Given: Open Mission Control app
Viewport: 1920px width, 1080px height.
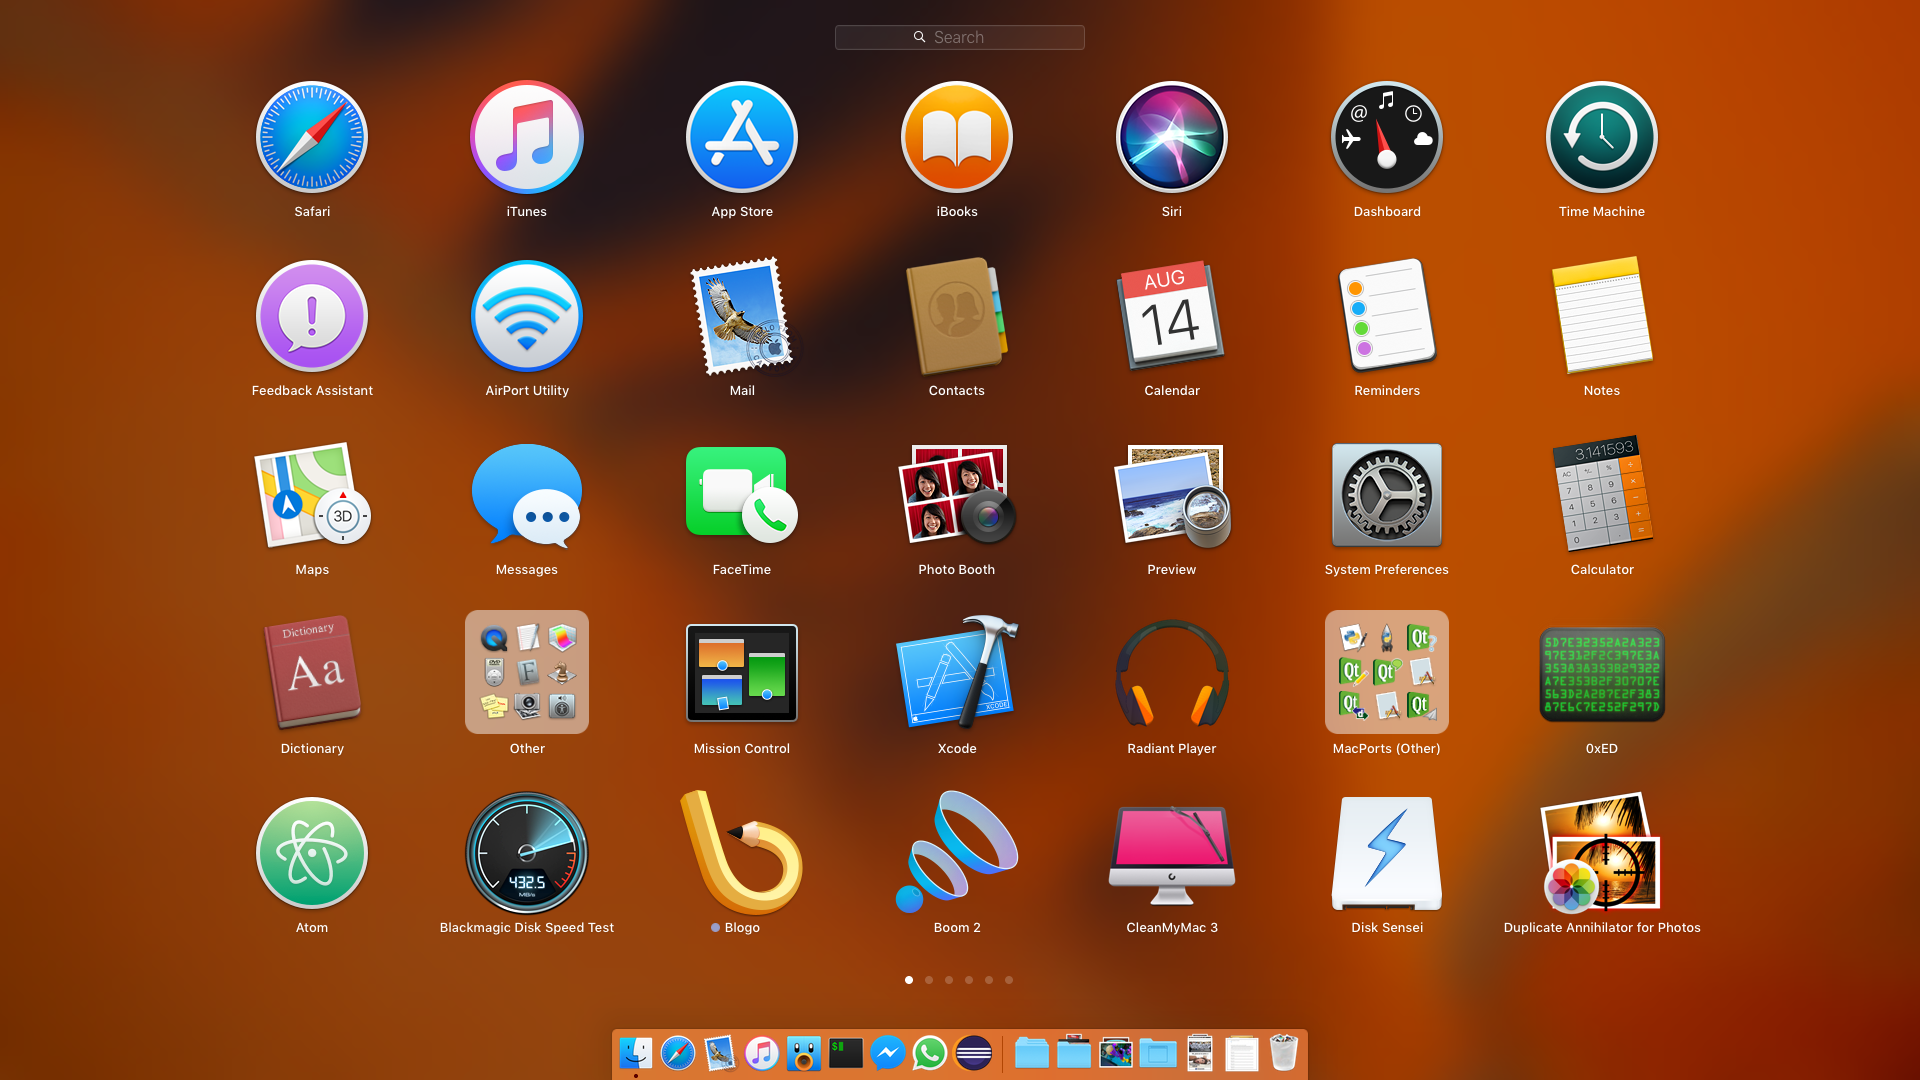Looking at the screenshot, I should 741,673.
